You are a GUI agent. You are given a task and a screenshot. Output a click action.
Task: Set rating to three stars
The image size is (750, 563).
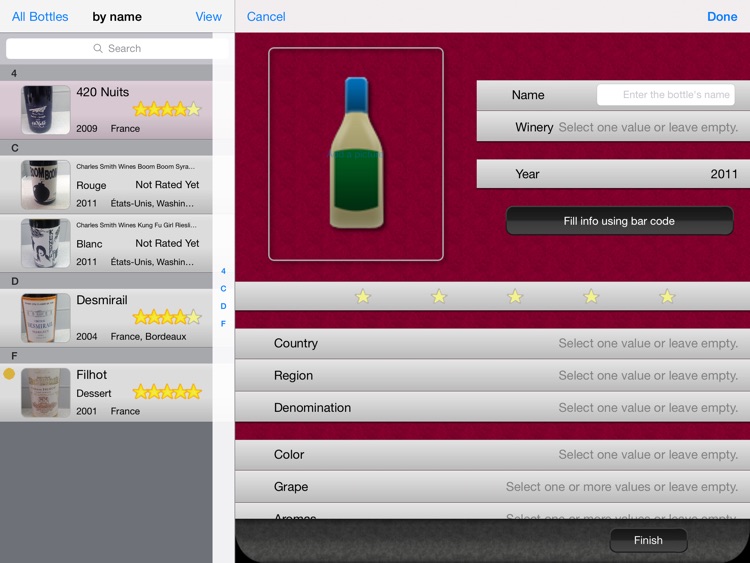(x=515, y=297)
